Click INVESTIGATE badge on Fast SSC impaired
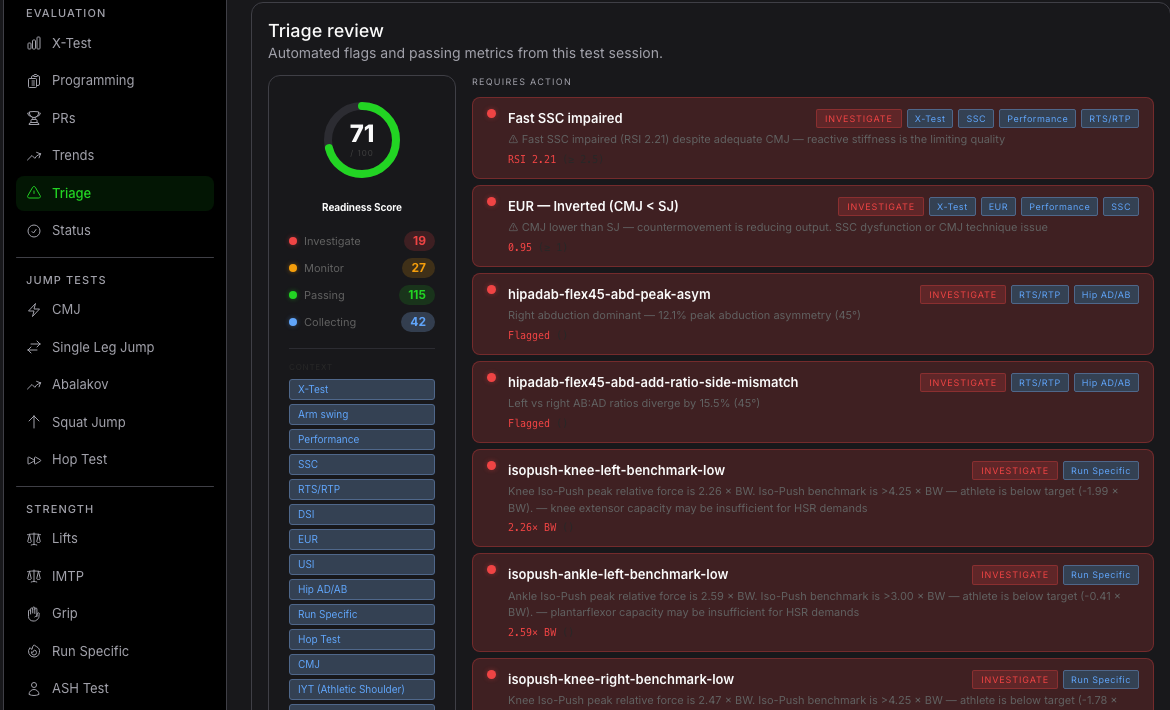 pos(858,119)
